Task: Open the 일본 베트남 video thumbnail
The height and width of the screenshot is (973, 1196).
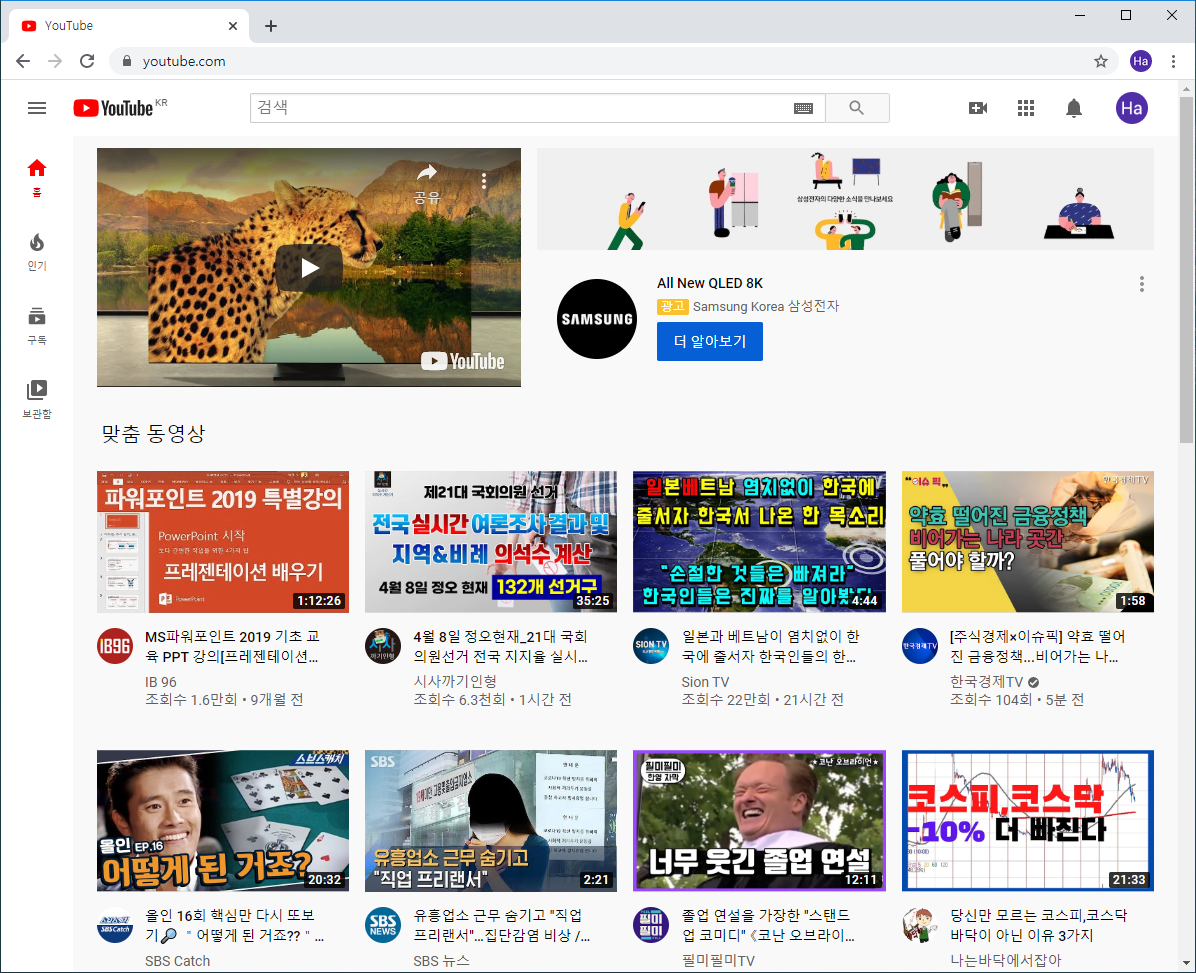Action: [760, 542]
